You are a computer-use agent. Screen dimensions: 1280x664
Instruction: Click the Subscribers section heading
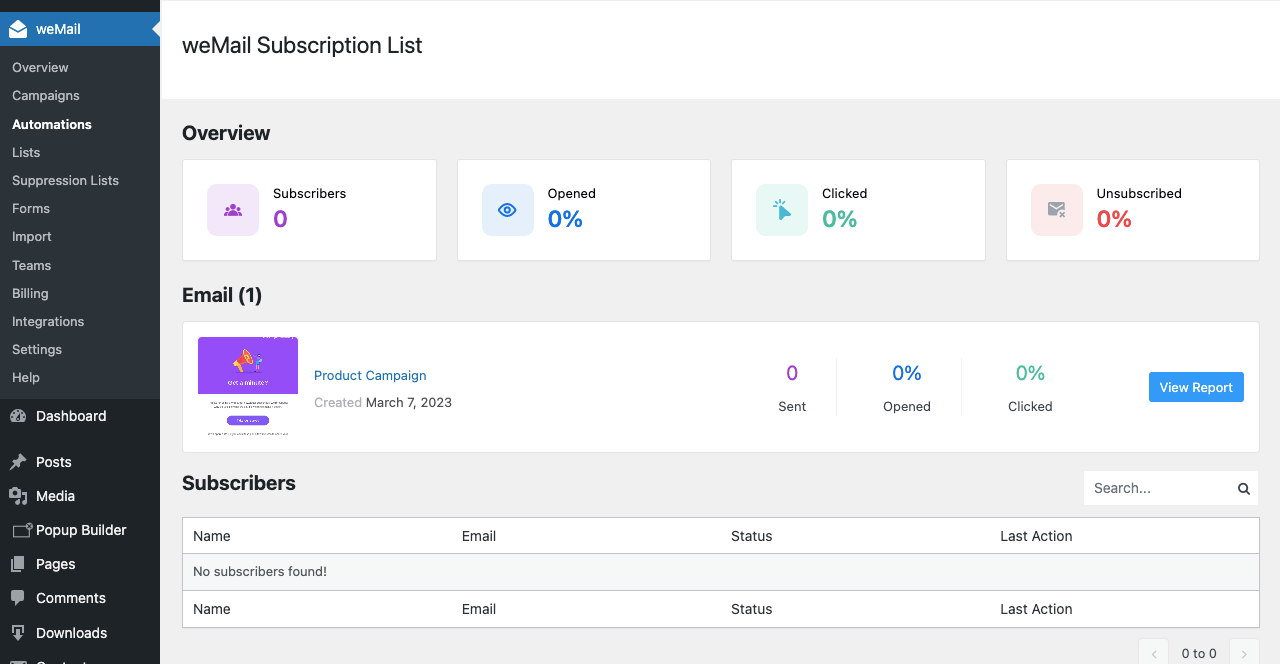point(239,483)
